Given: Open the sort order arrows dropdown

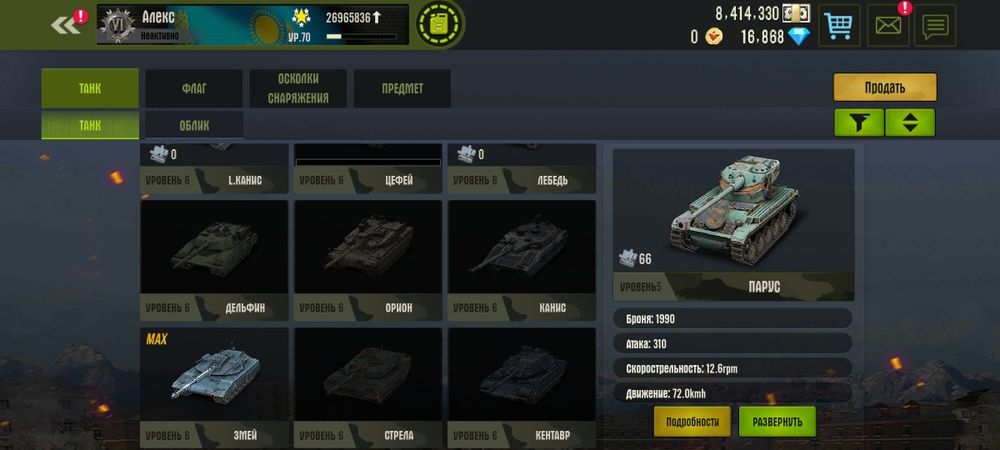Looking at the screenshot, I should click(x=910, y=122).
